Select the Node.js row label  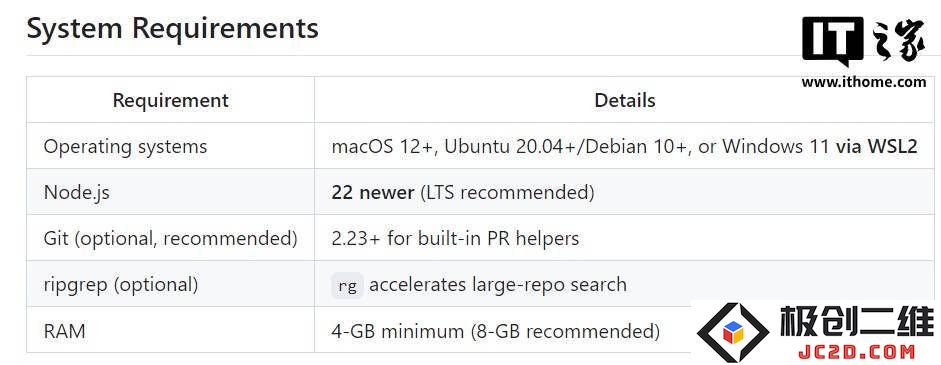(77, 193)
